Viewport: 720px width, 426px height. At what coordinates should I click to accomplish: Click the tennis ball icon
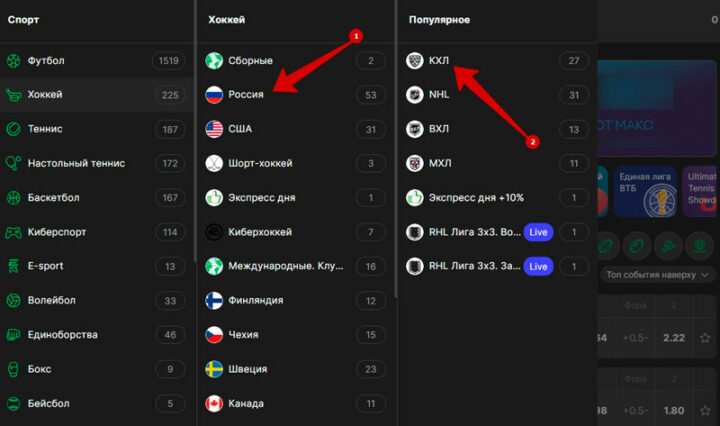(x=14, y=129)
